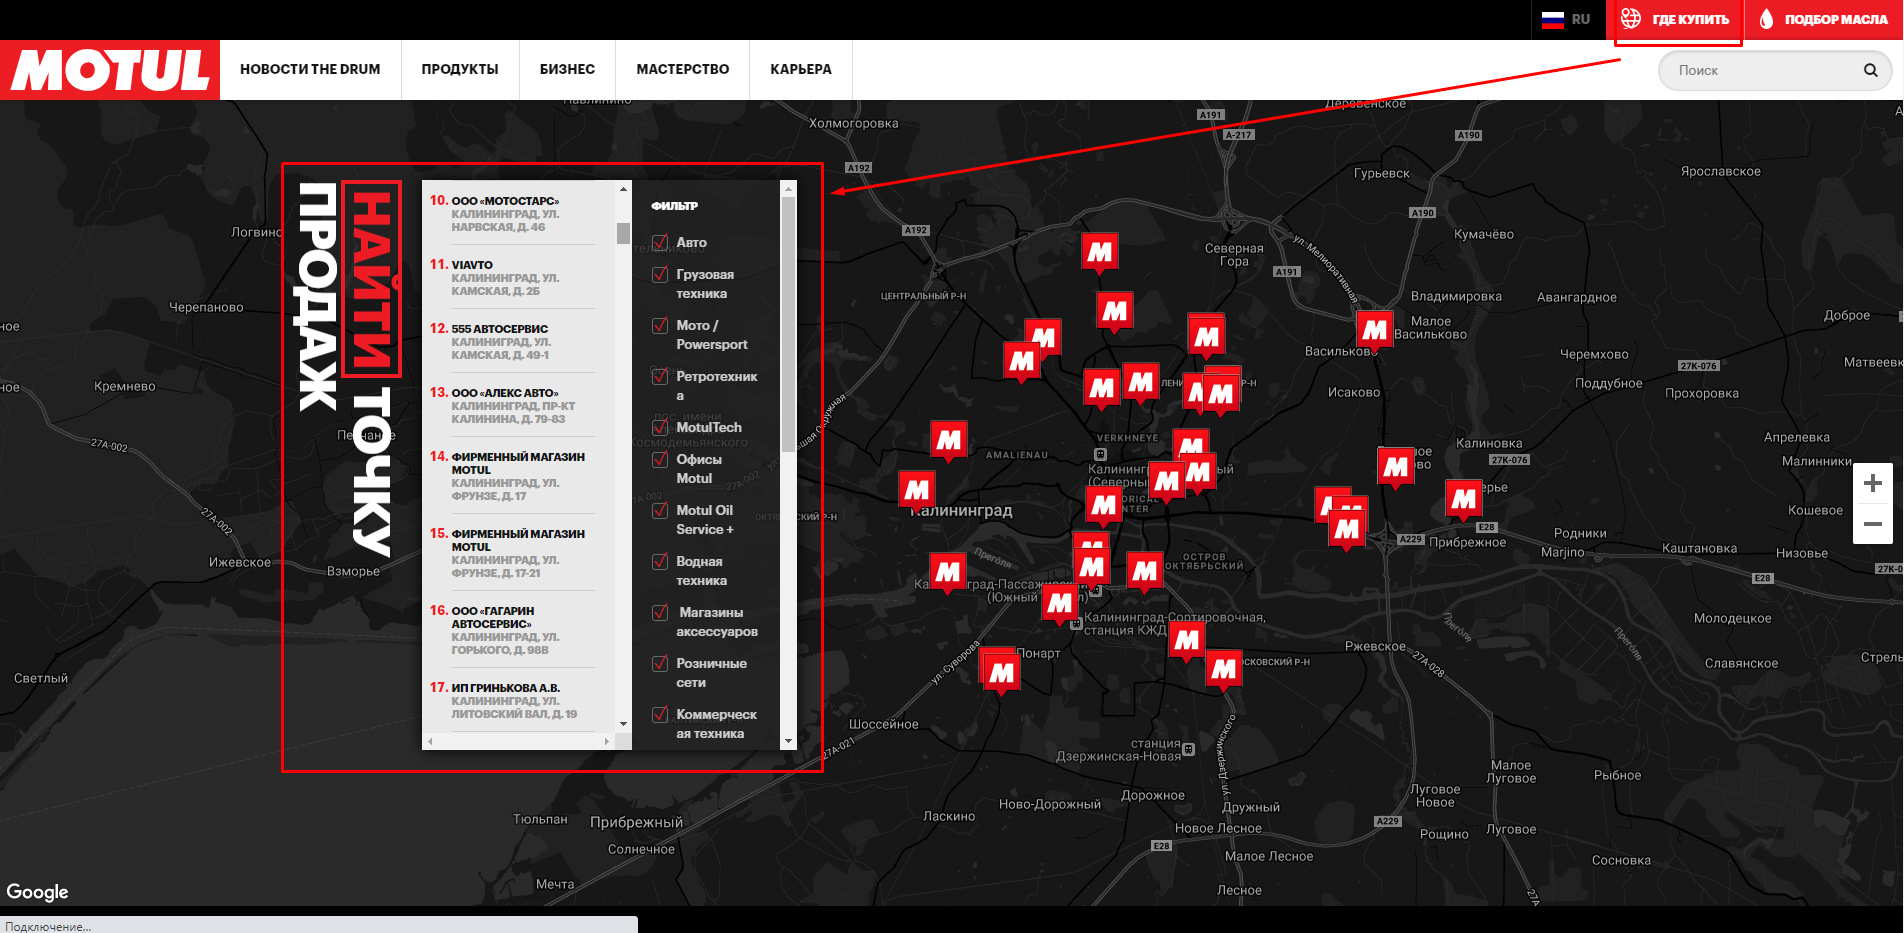Select Motul marker below Понарт label

(x=1001, y=674)
